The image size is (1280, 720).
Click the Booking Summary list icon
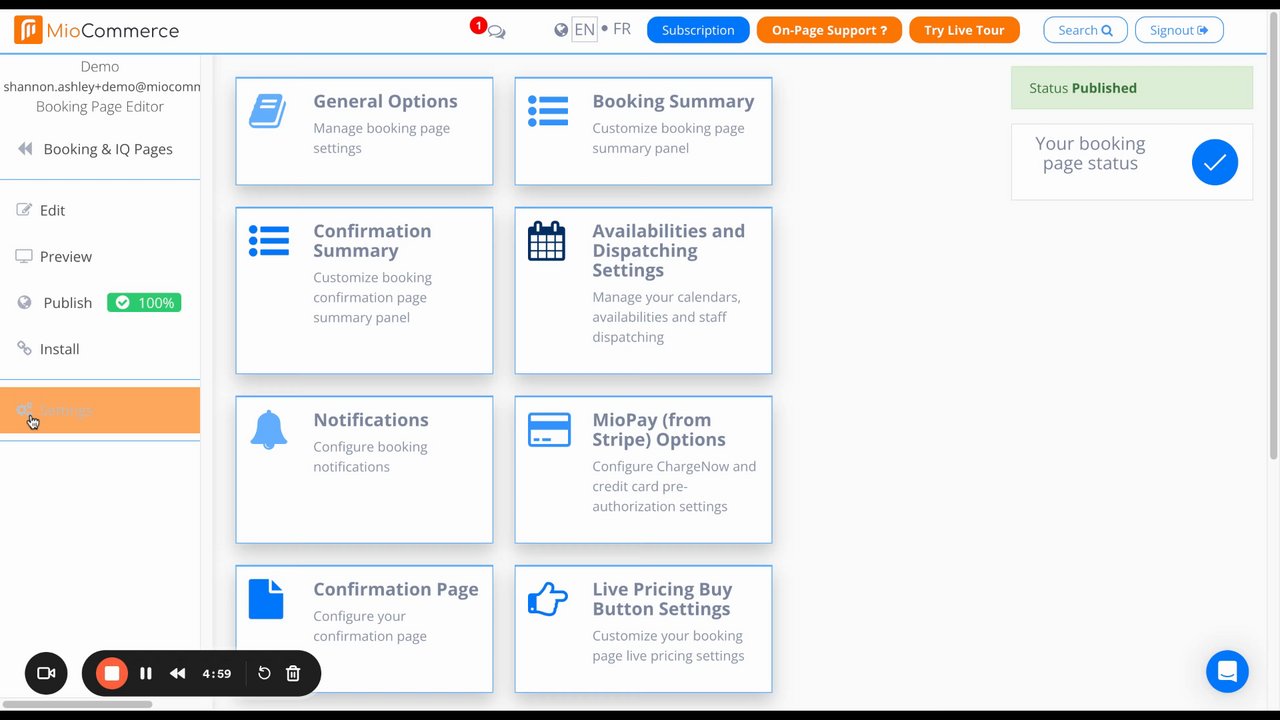pyautogui.click(x=548, y=111)
